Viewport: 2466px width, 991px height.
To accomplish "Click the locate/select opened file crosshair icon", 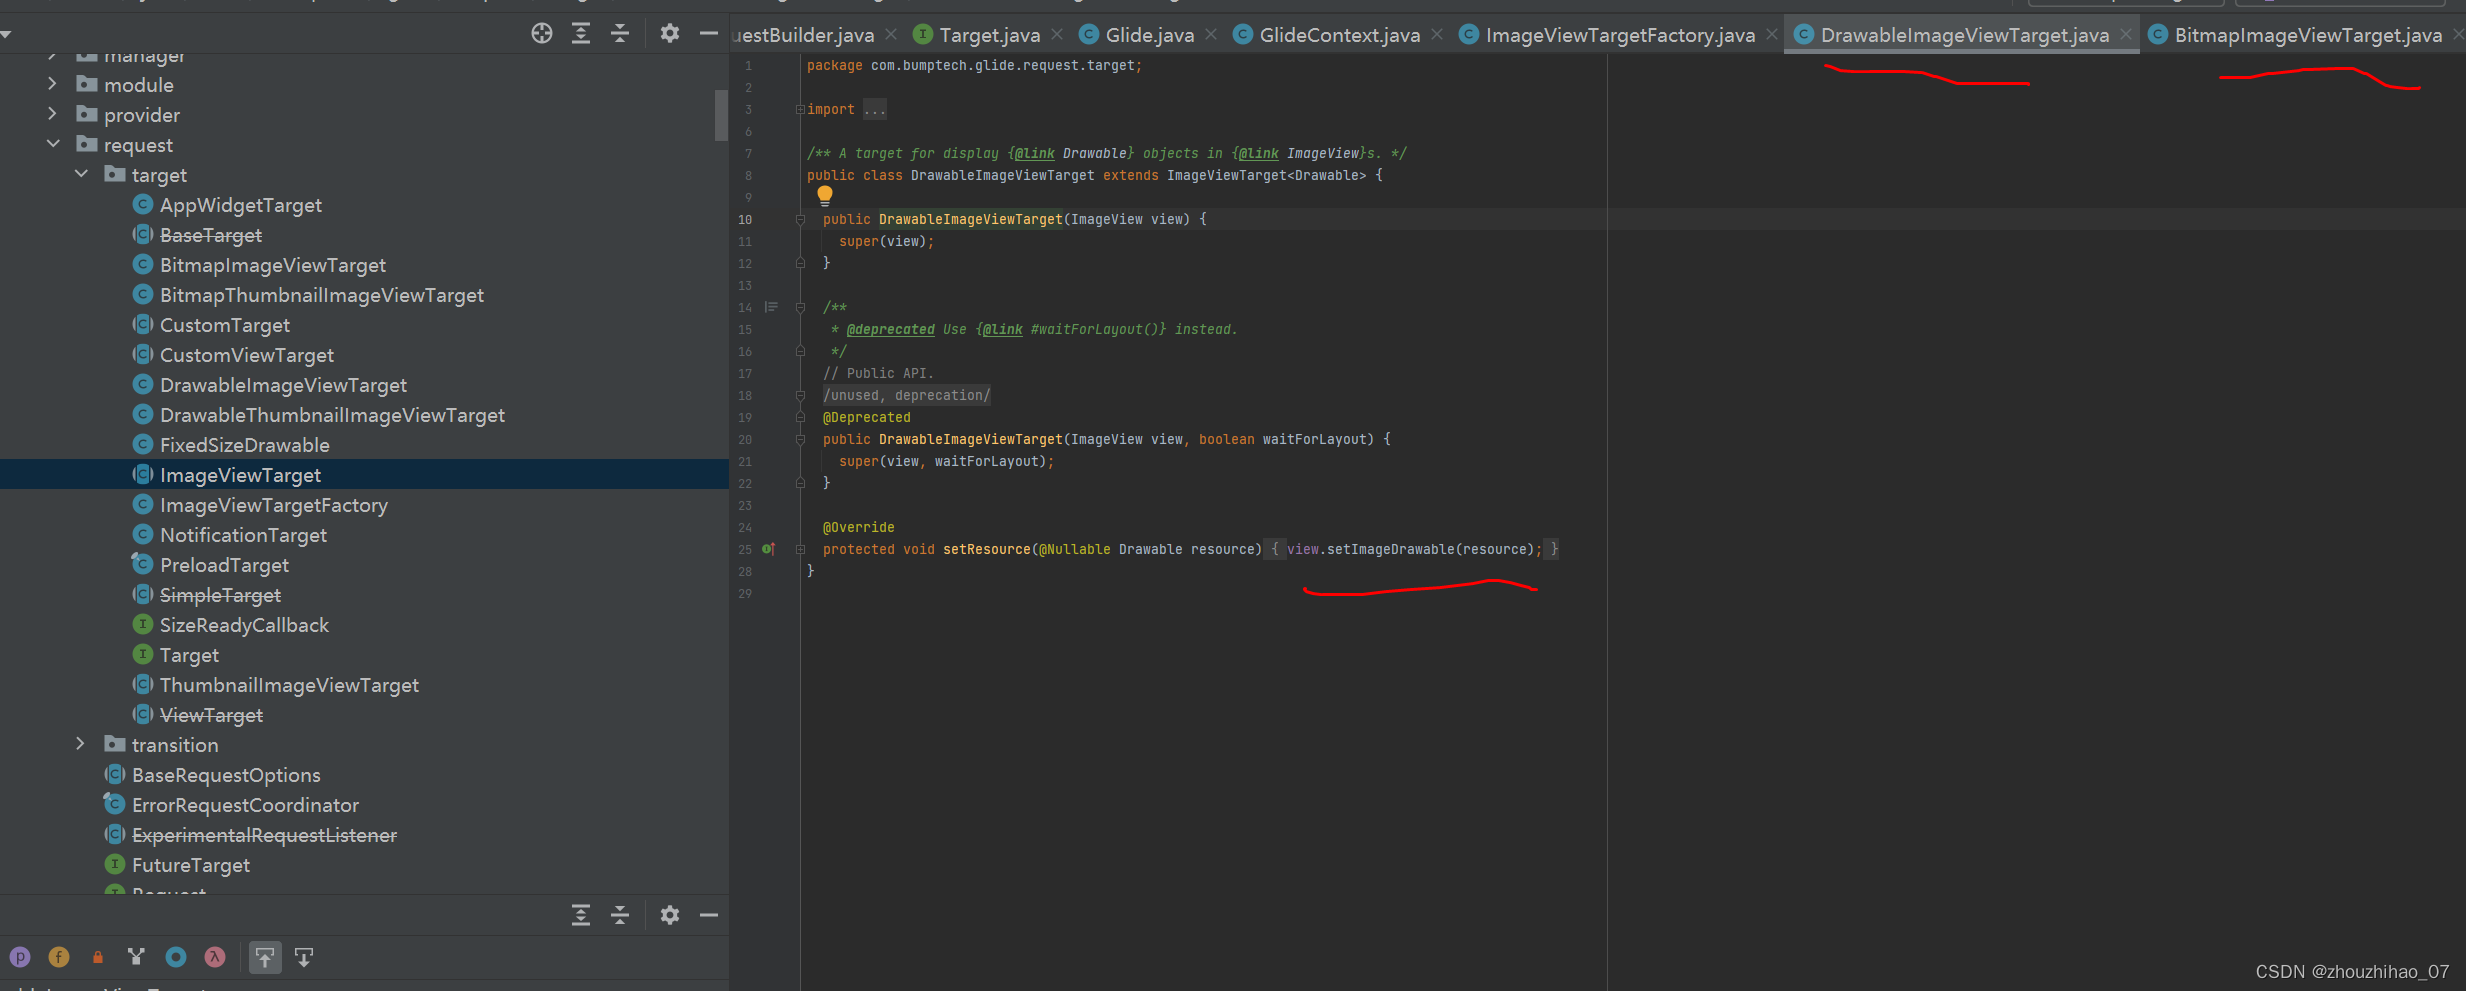I will (x=541, y=33).
